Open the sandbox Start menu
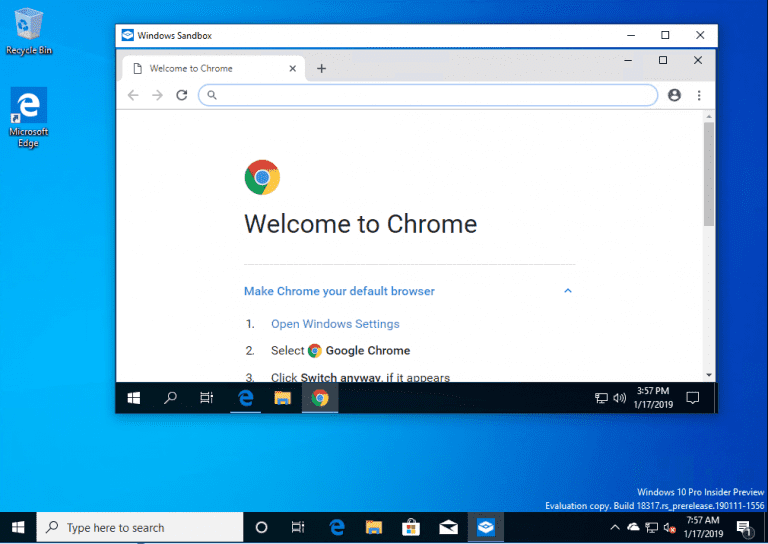768x544 pixels. click(x=134, y=398)
